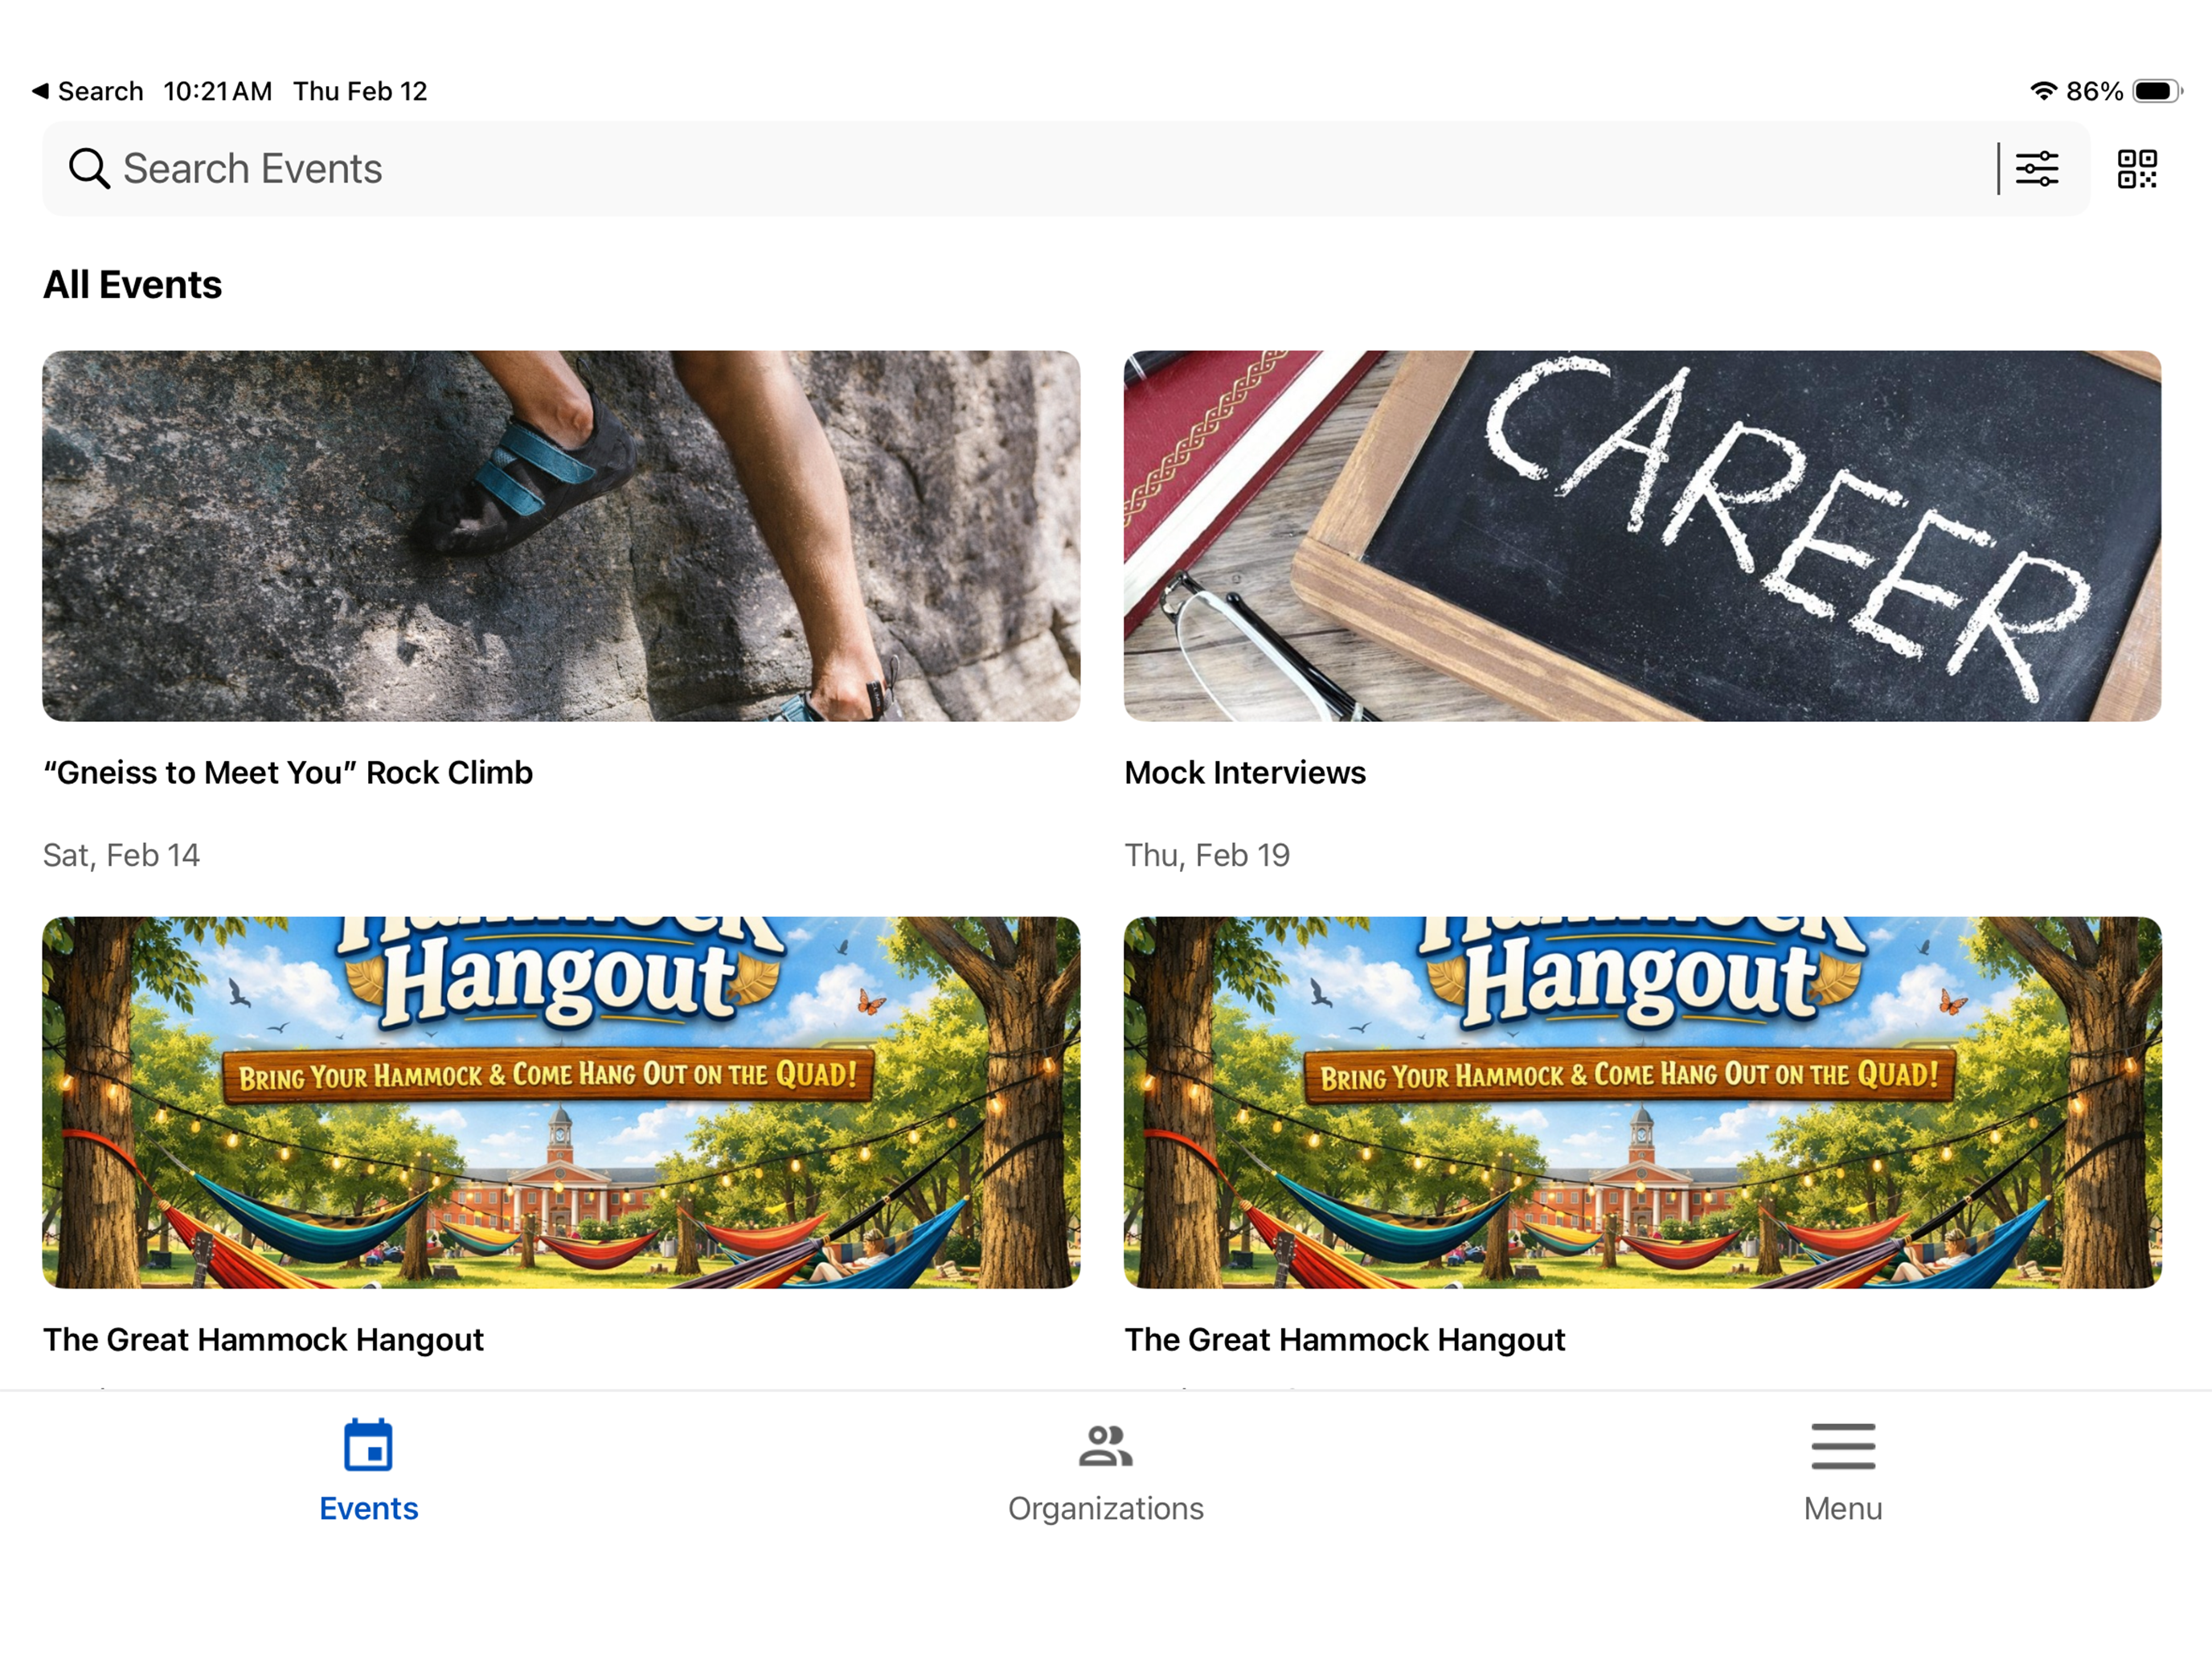Select the Events tab label
Image resolution: width=2212 pixels, height=1659 pixels.
point(368,1507)
